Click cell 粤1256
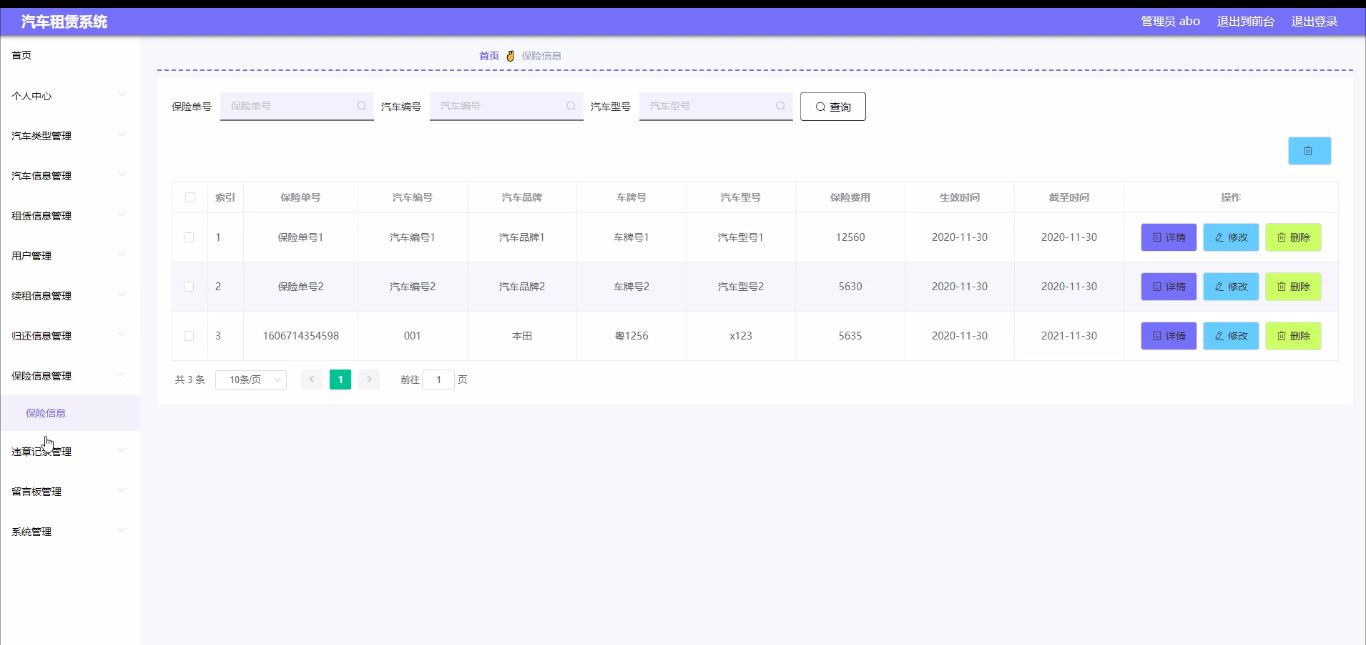The image size is (1366, 645). (631, 336)
